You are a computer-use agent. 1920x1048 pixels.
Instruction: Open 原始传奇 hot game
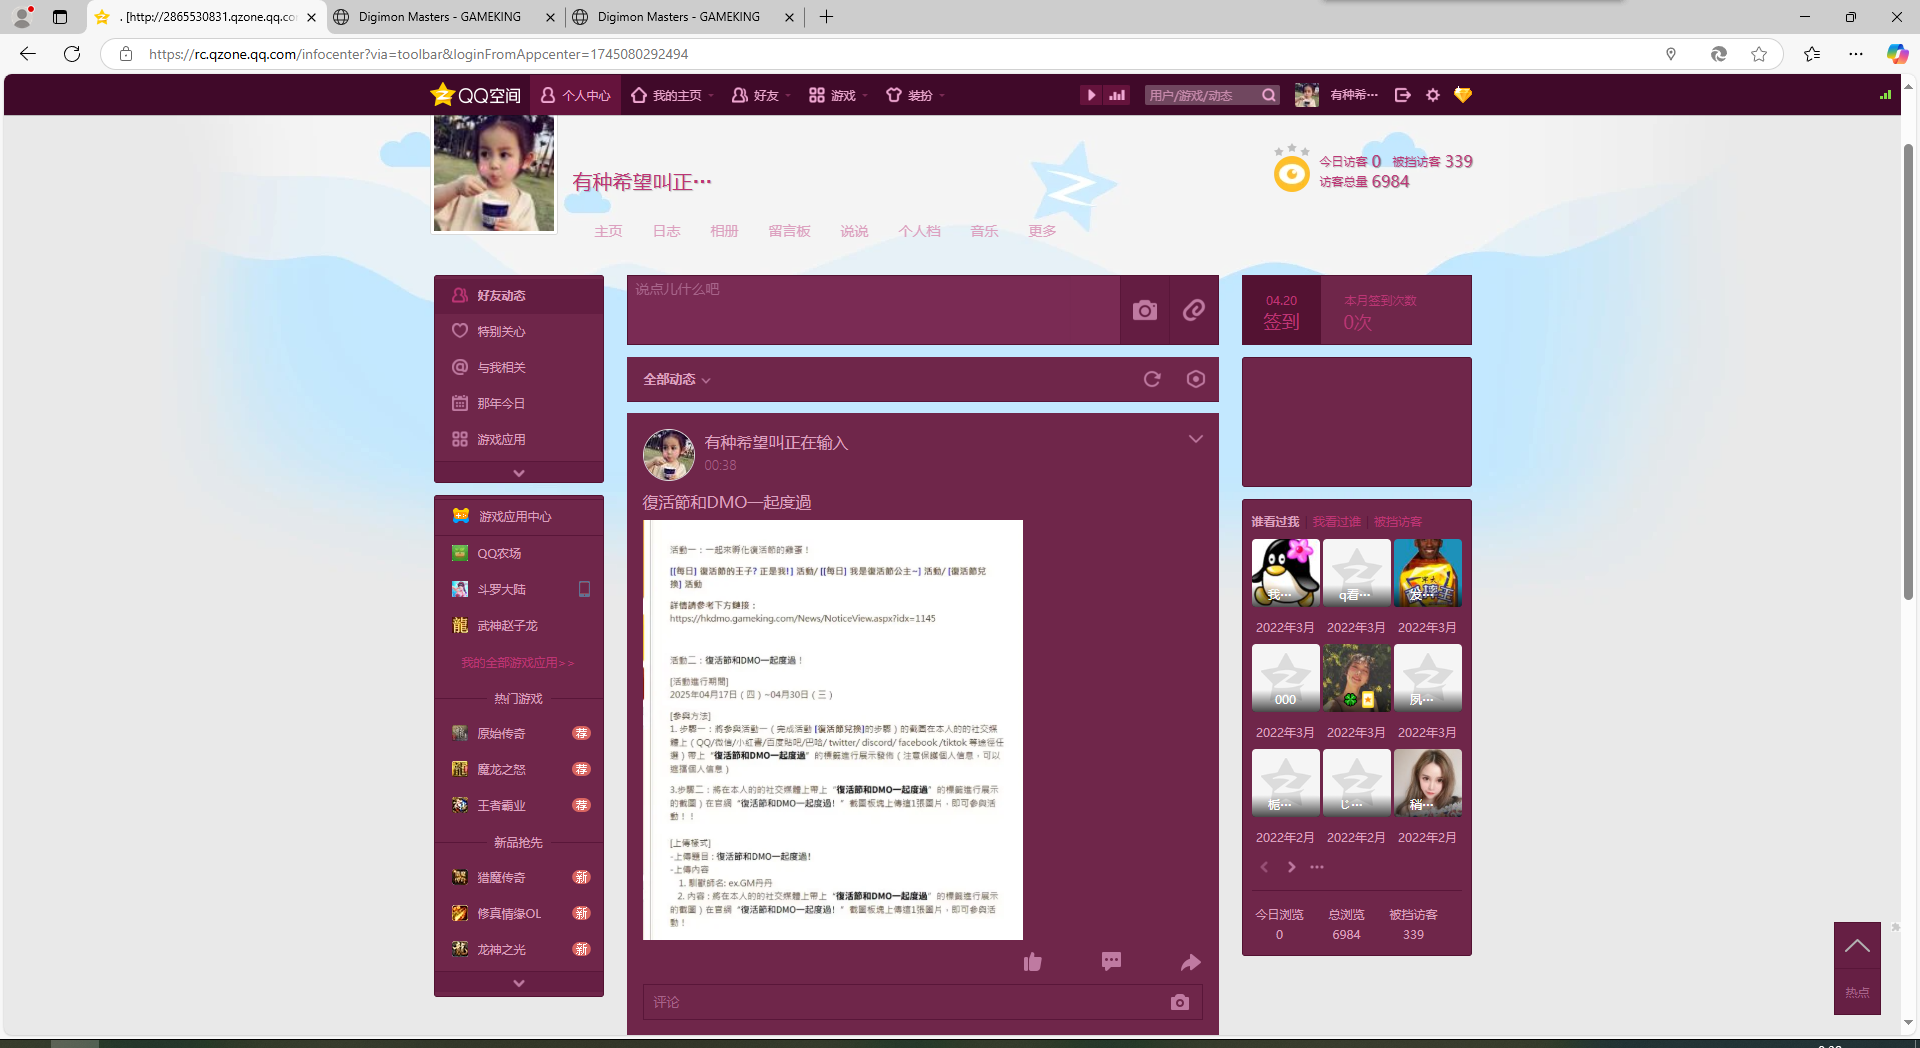pos(519,733)
